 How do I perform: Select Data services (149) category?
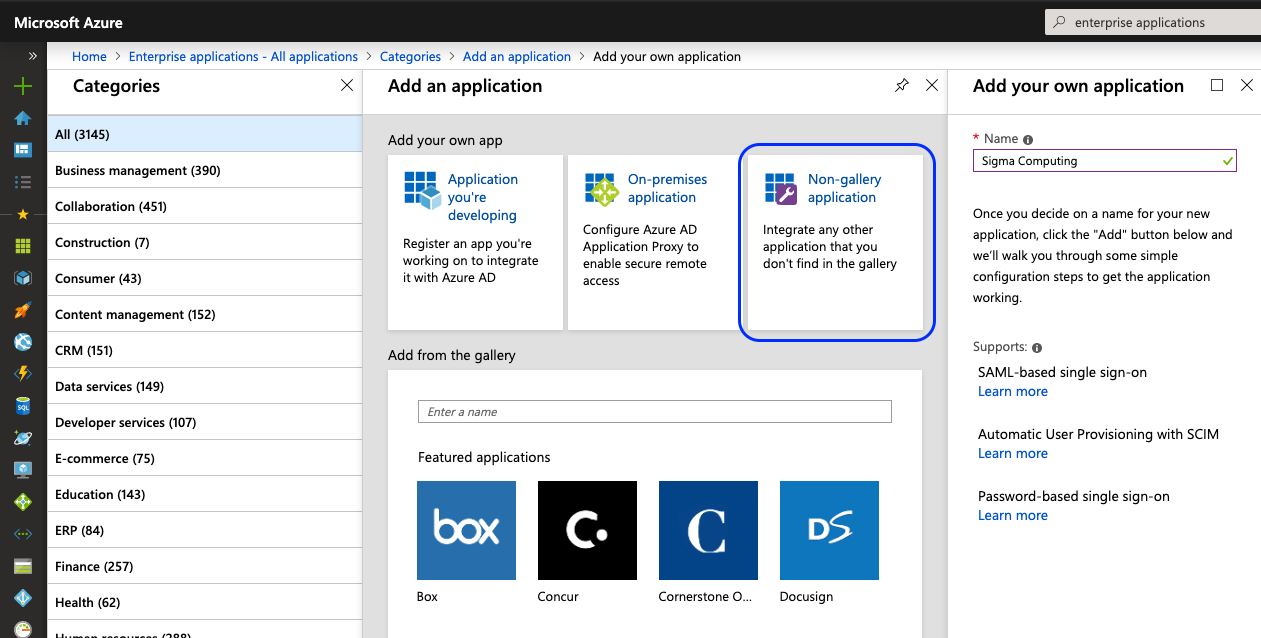point(204,386)
